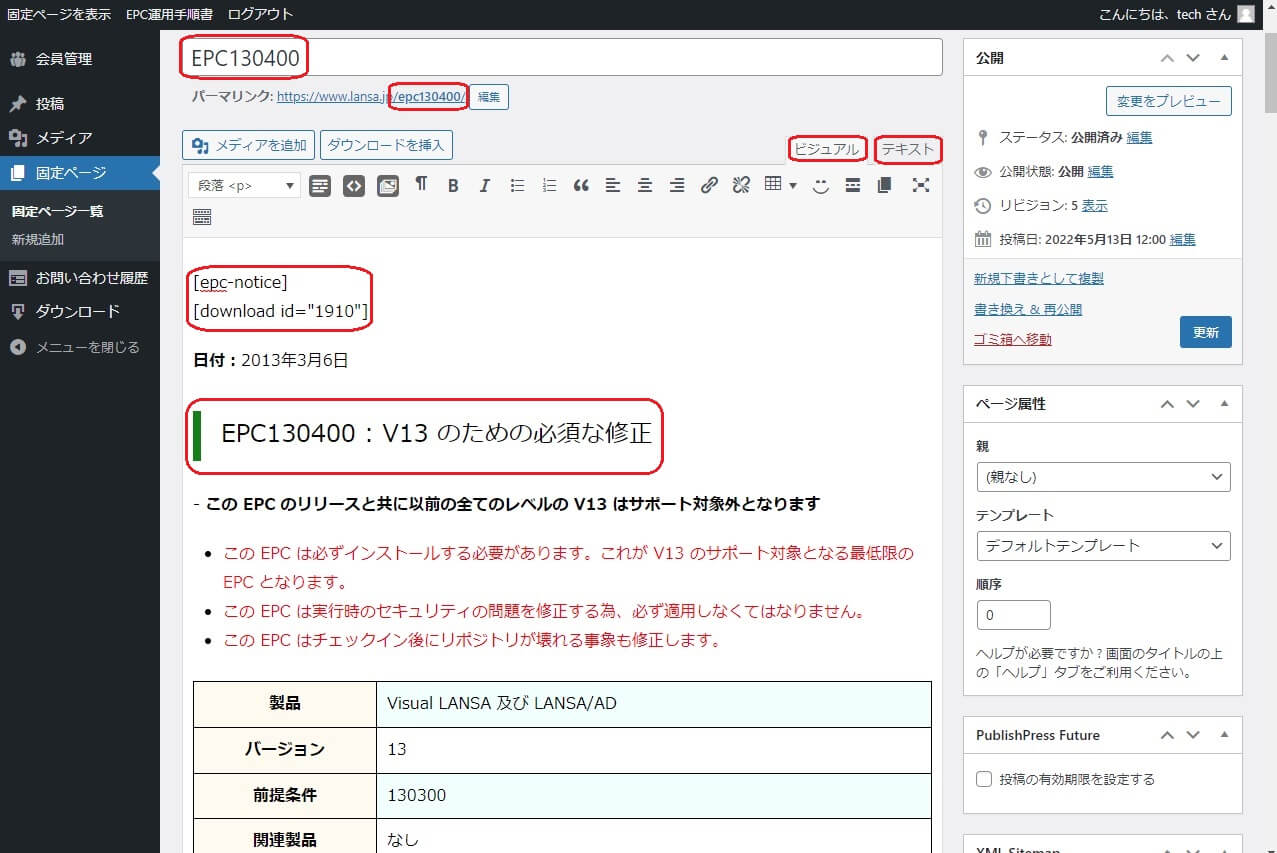Toggle the second toolbar row (keyboard icon)
1277x853 pixels.
point(202,216)
